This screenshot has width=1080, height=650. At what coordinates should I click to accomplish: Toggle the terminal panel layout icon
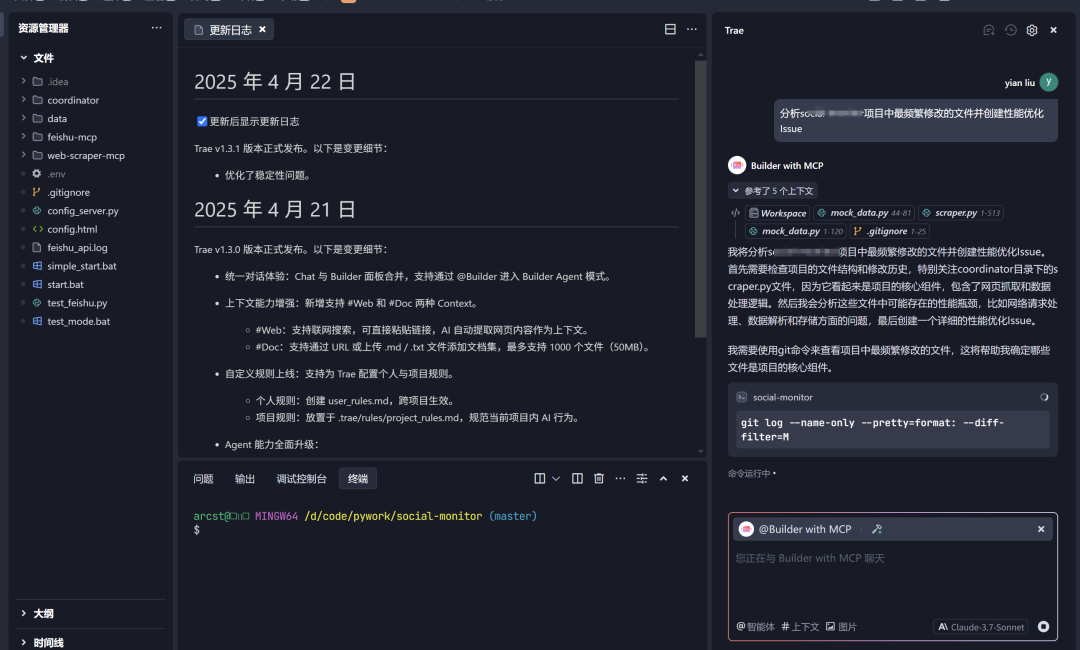577,479
